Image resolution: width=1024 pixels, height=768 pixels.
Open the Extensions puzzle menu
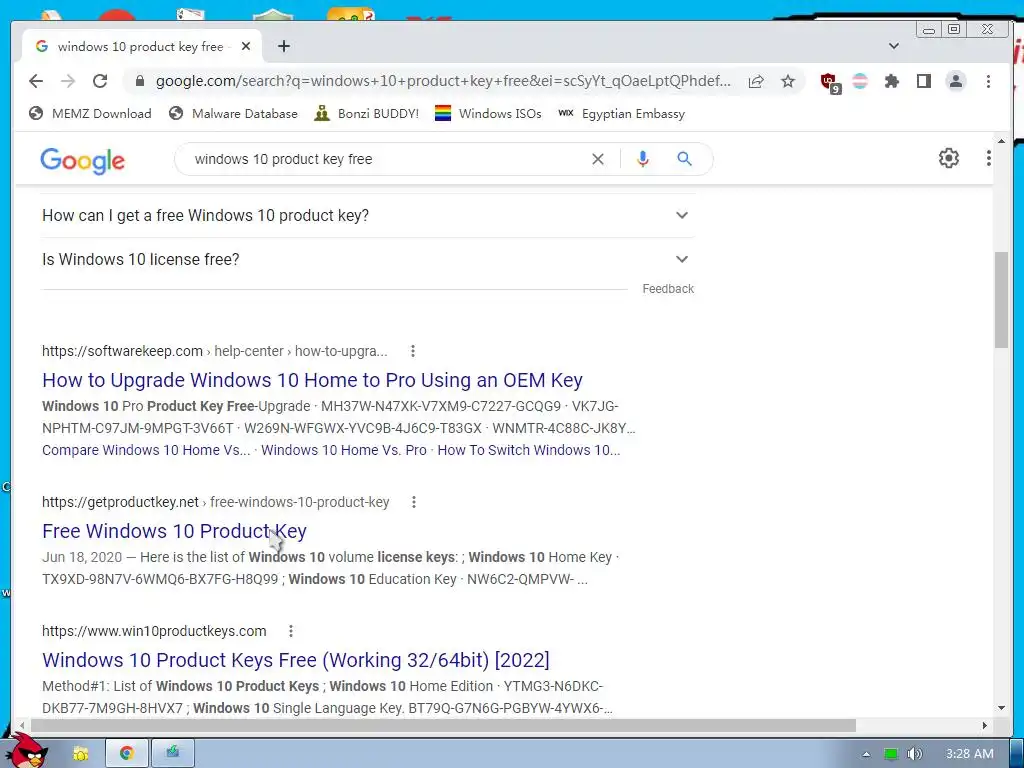pos(891,81)
